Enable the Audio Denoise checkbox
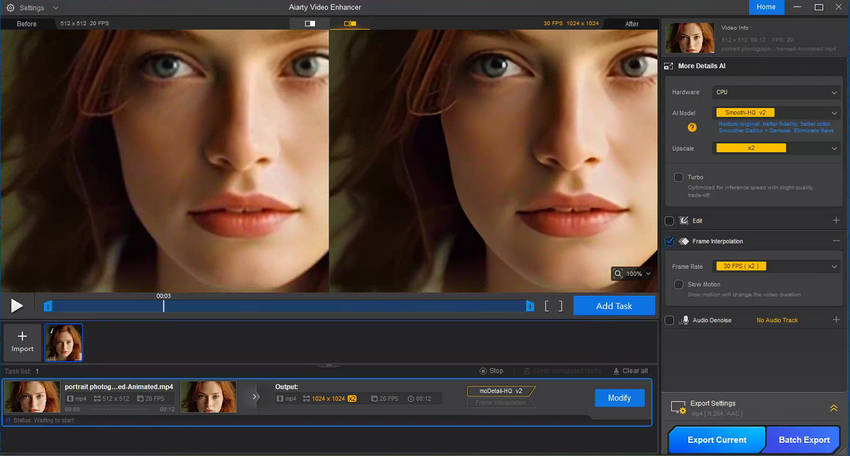Screen dimensions: 850x456 click(669, 320)
